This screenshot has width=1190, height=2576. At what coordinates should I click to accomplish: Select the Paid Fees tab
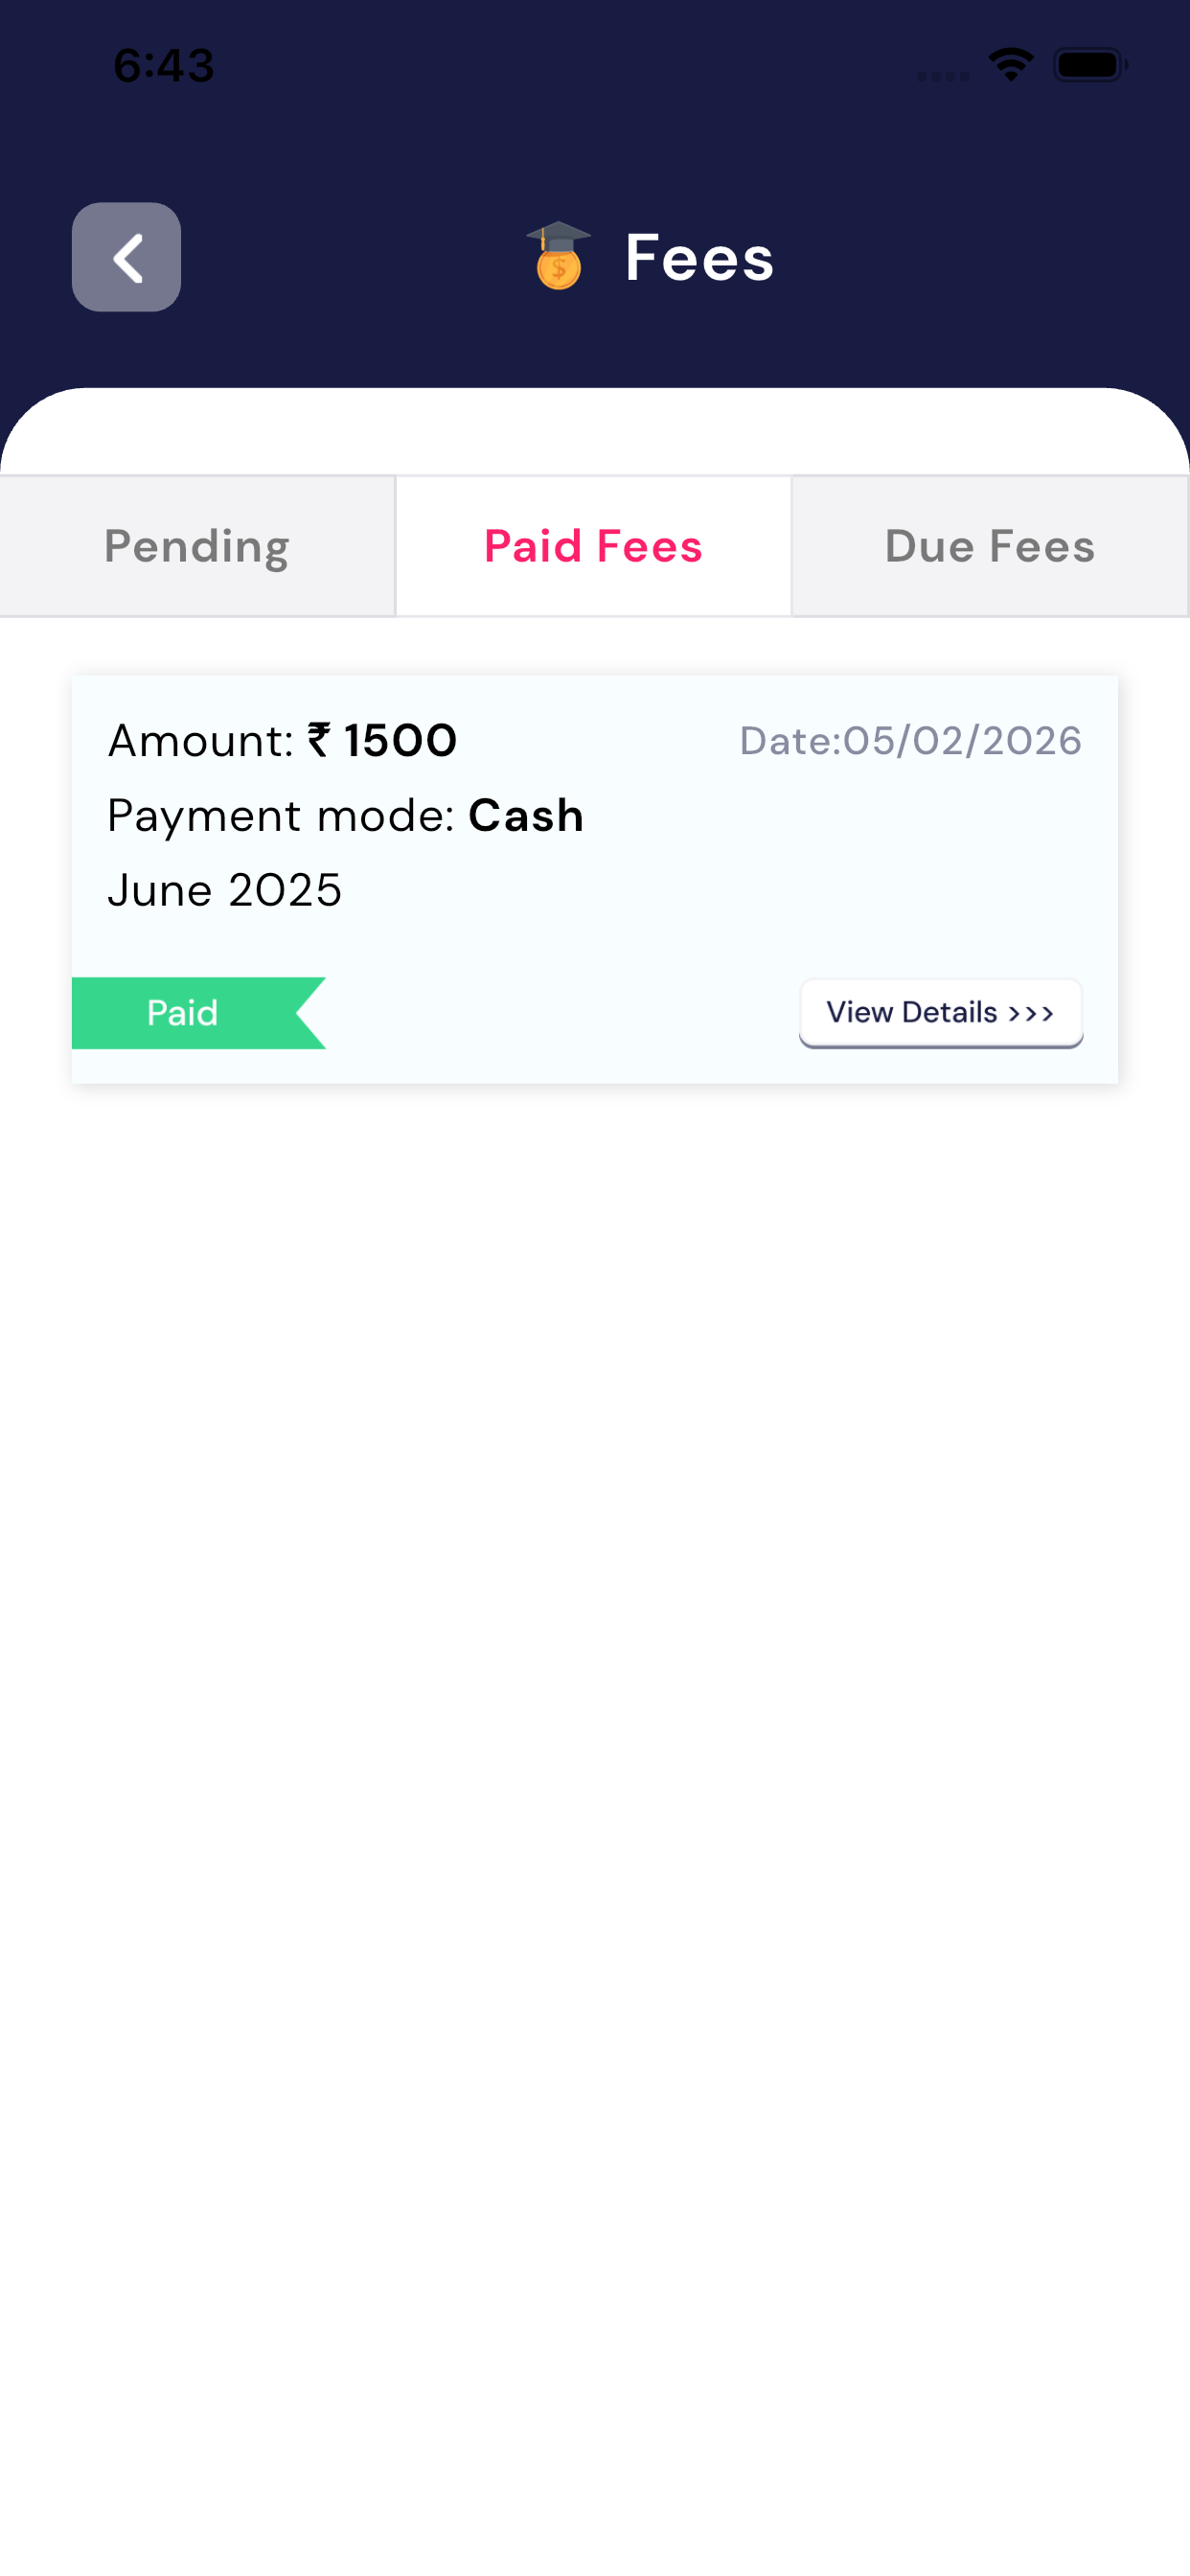click(x=593, y=546)
